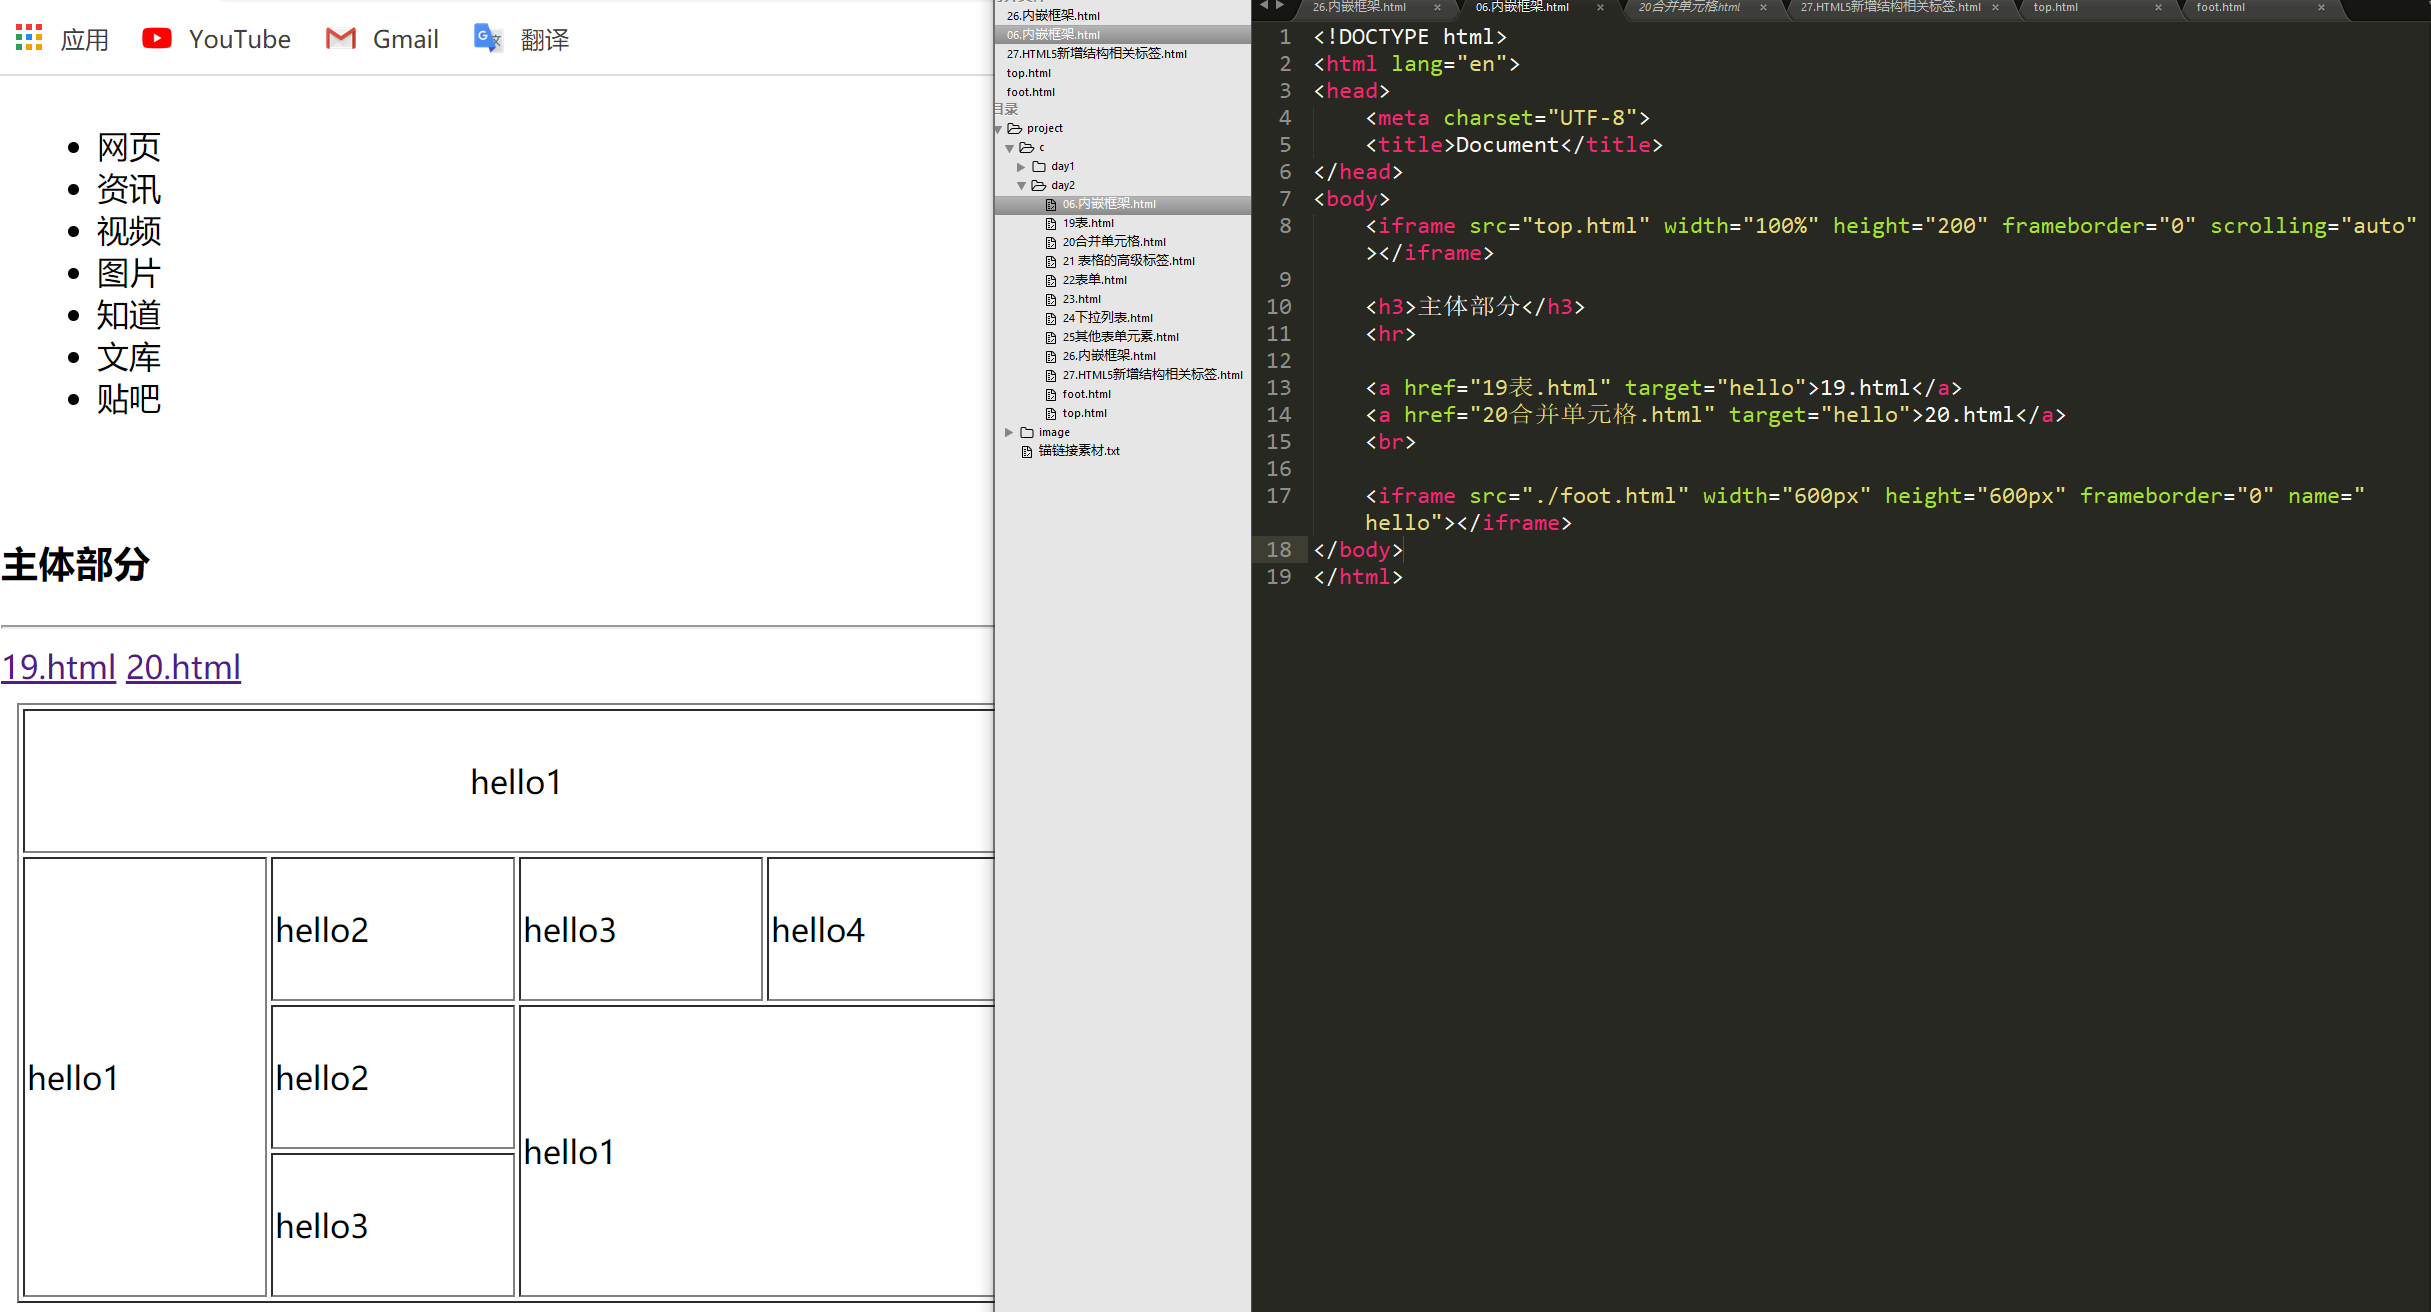Expand the image folder arrow
This screenshot has height=1312, width=2431.
tap(1009, 433)
